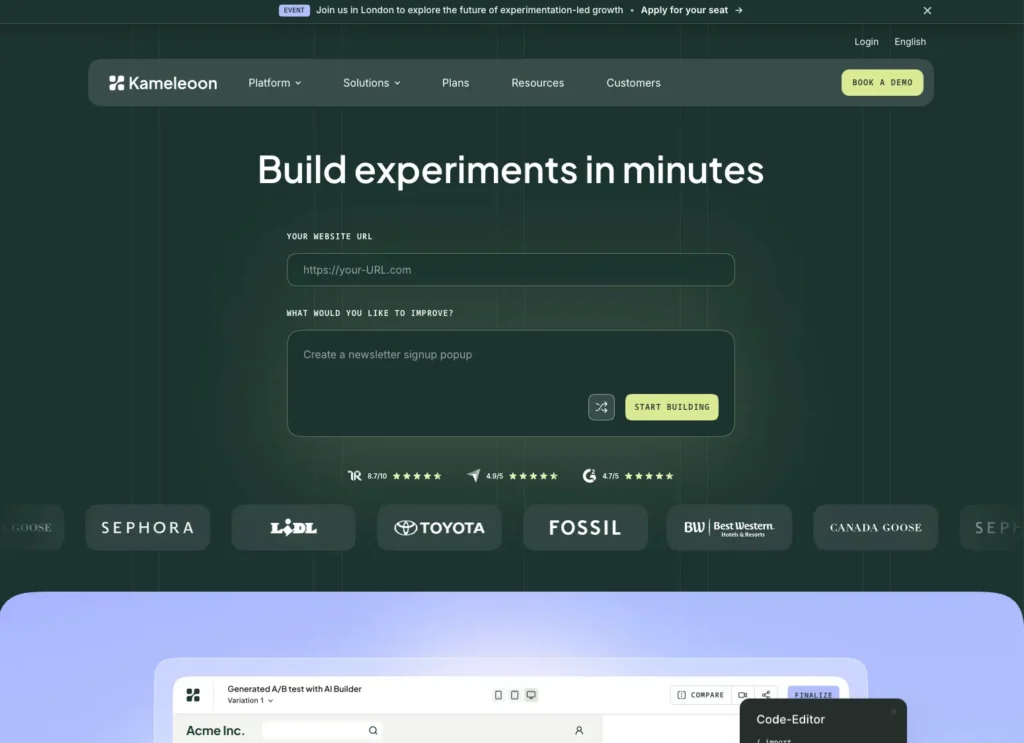Click the share icon in preview toolbar
1024x743 pixels.
pyautogui.click(x=766, y=695)
